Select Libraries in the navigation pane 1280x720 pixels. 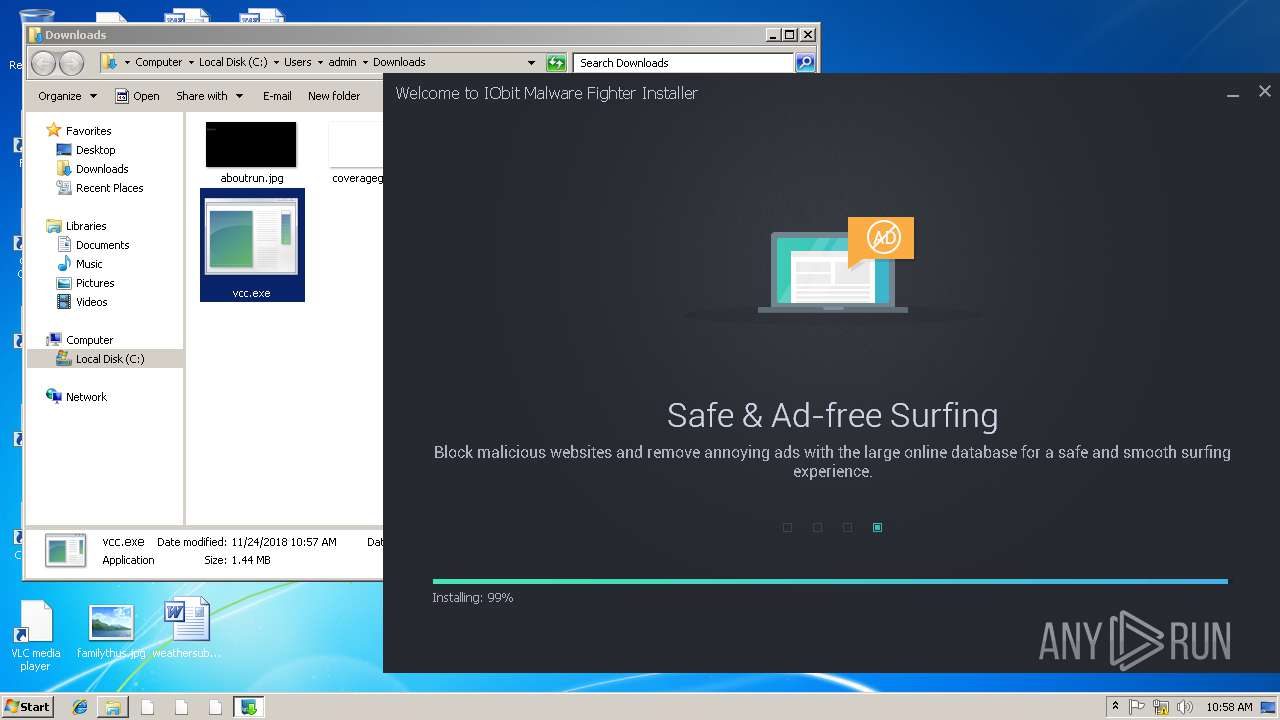pyautogui.click(x=86, y=226)
